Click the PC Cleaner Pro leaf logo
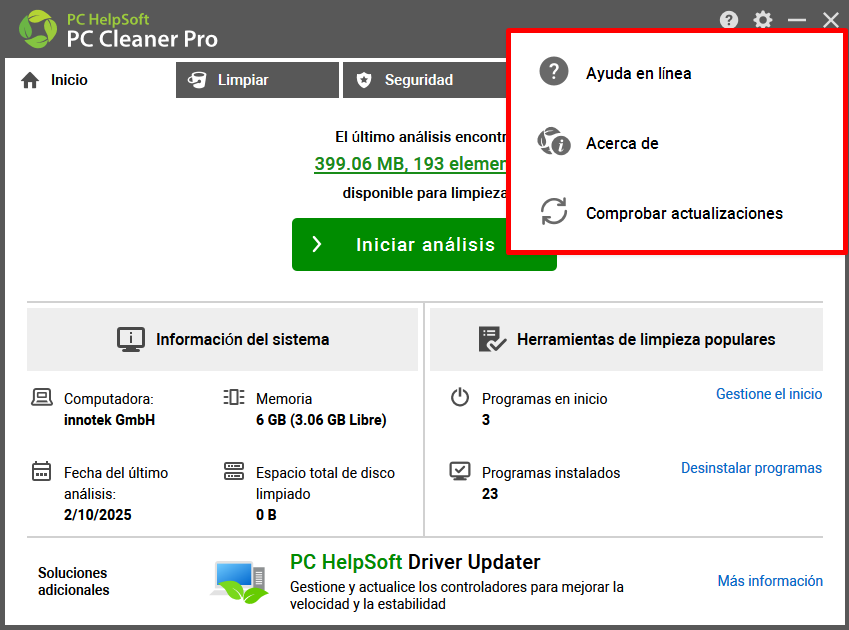This screenshot has width=849, height=630. tap(37, 29)
